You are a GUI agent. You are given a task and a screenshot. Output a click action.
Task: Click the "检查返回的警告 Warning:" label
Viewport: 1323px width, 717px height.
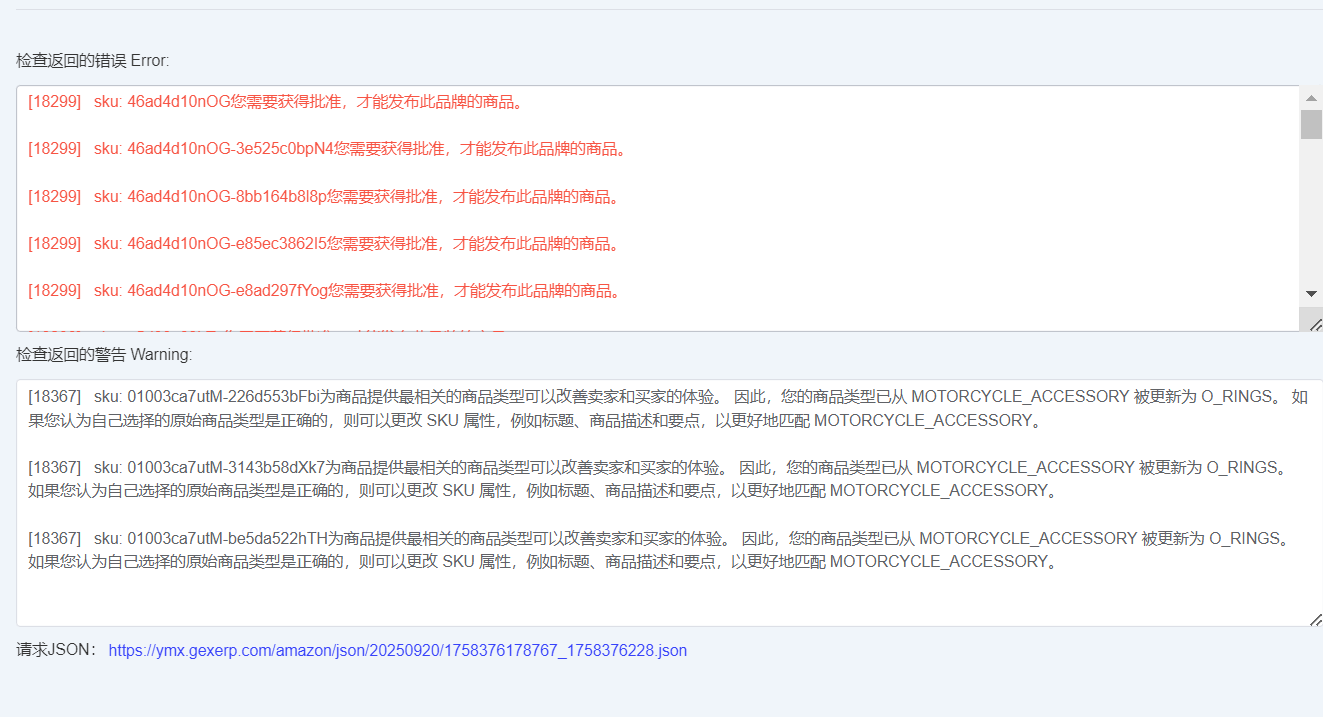(x=104, y=355)
